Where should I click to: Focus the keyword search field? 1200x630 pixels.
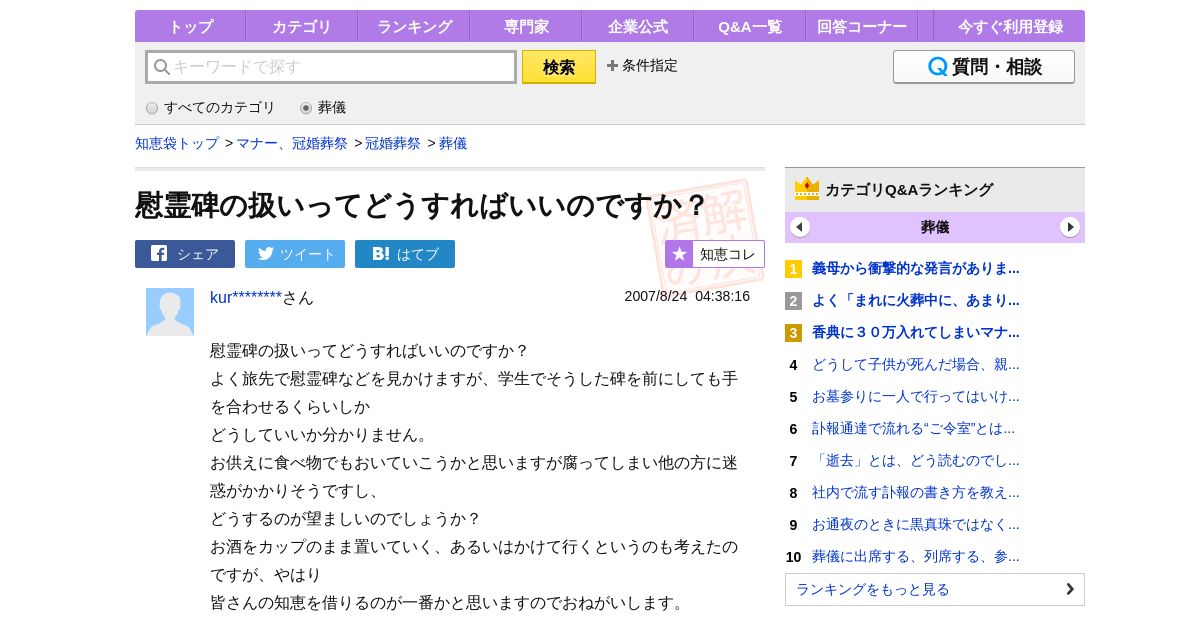[x=331, y=67]
